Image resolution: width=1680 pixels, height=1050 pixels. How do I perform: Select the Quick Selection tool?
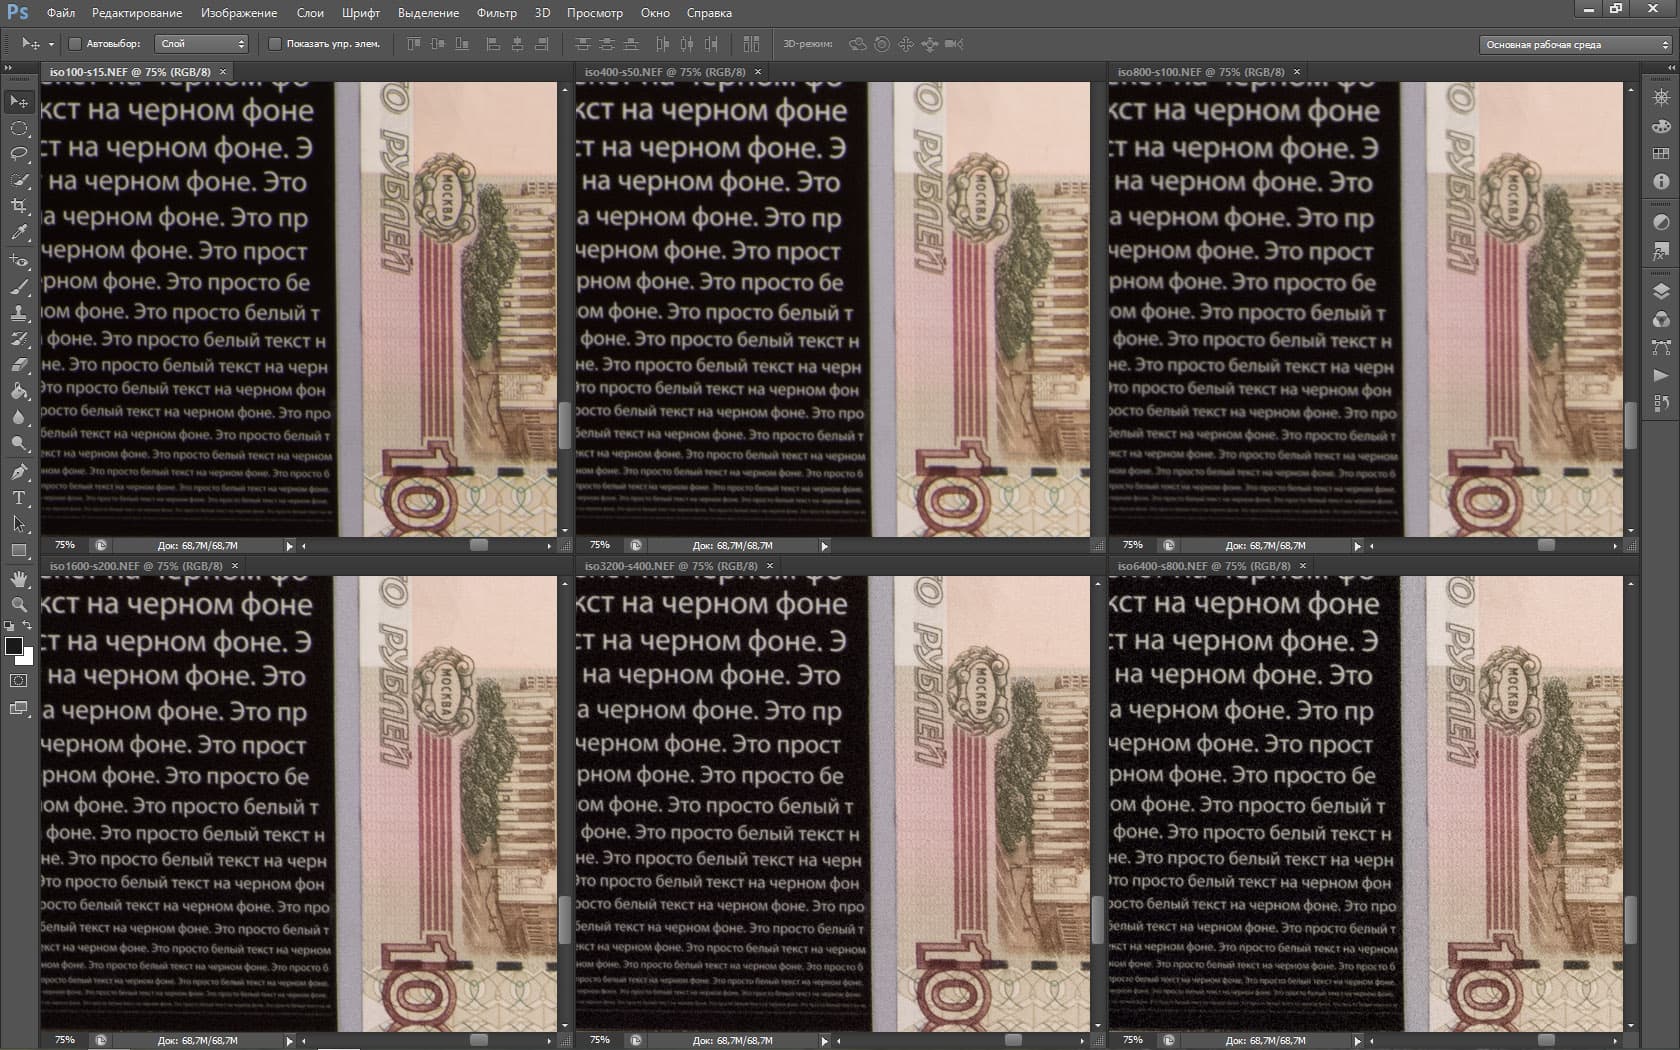click(19, 180)
